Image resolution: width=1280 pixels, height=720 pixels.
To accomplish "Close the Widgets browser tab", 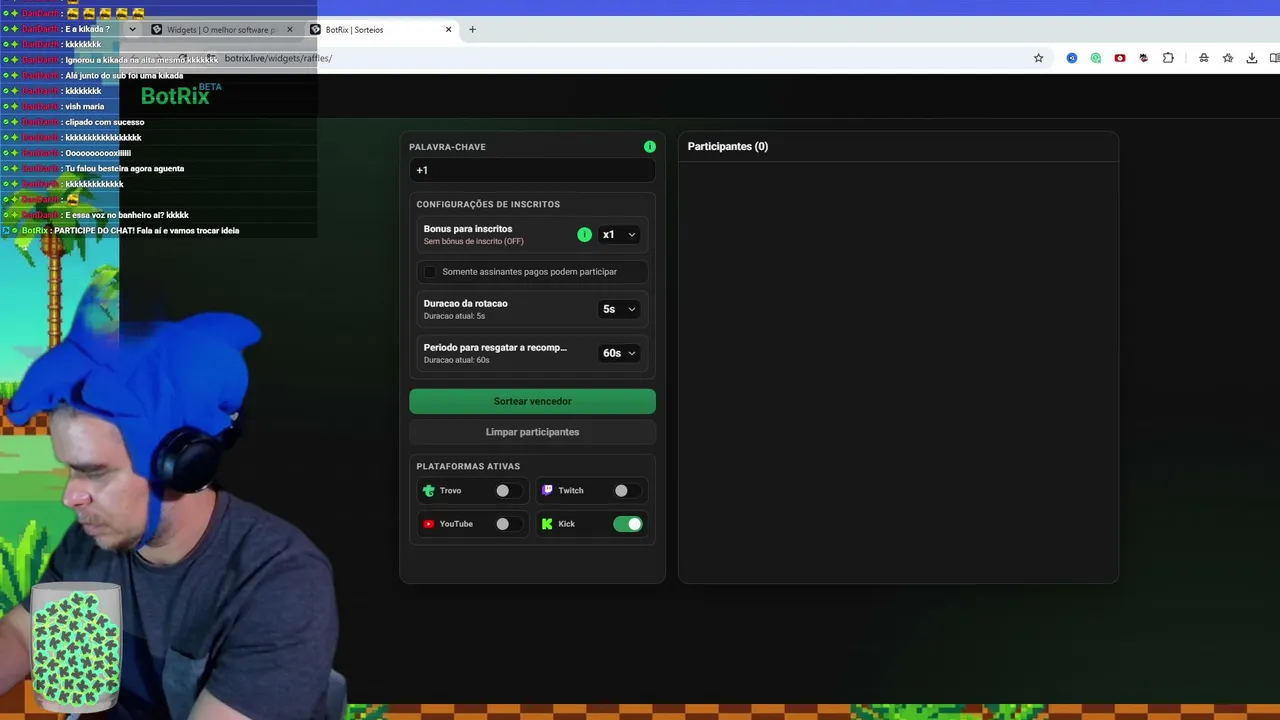I will pos(290,29).
